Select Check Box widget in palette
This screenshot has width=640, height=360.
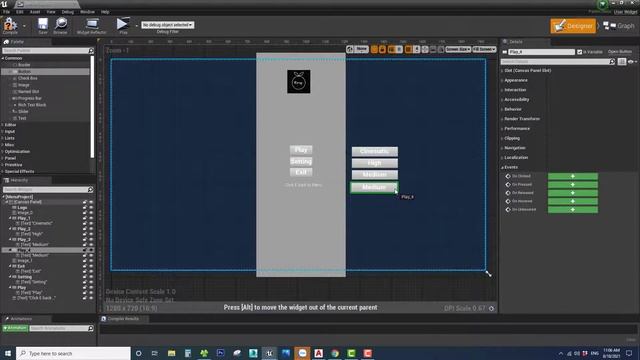point(27,78)
